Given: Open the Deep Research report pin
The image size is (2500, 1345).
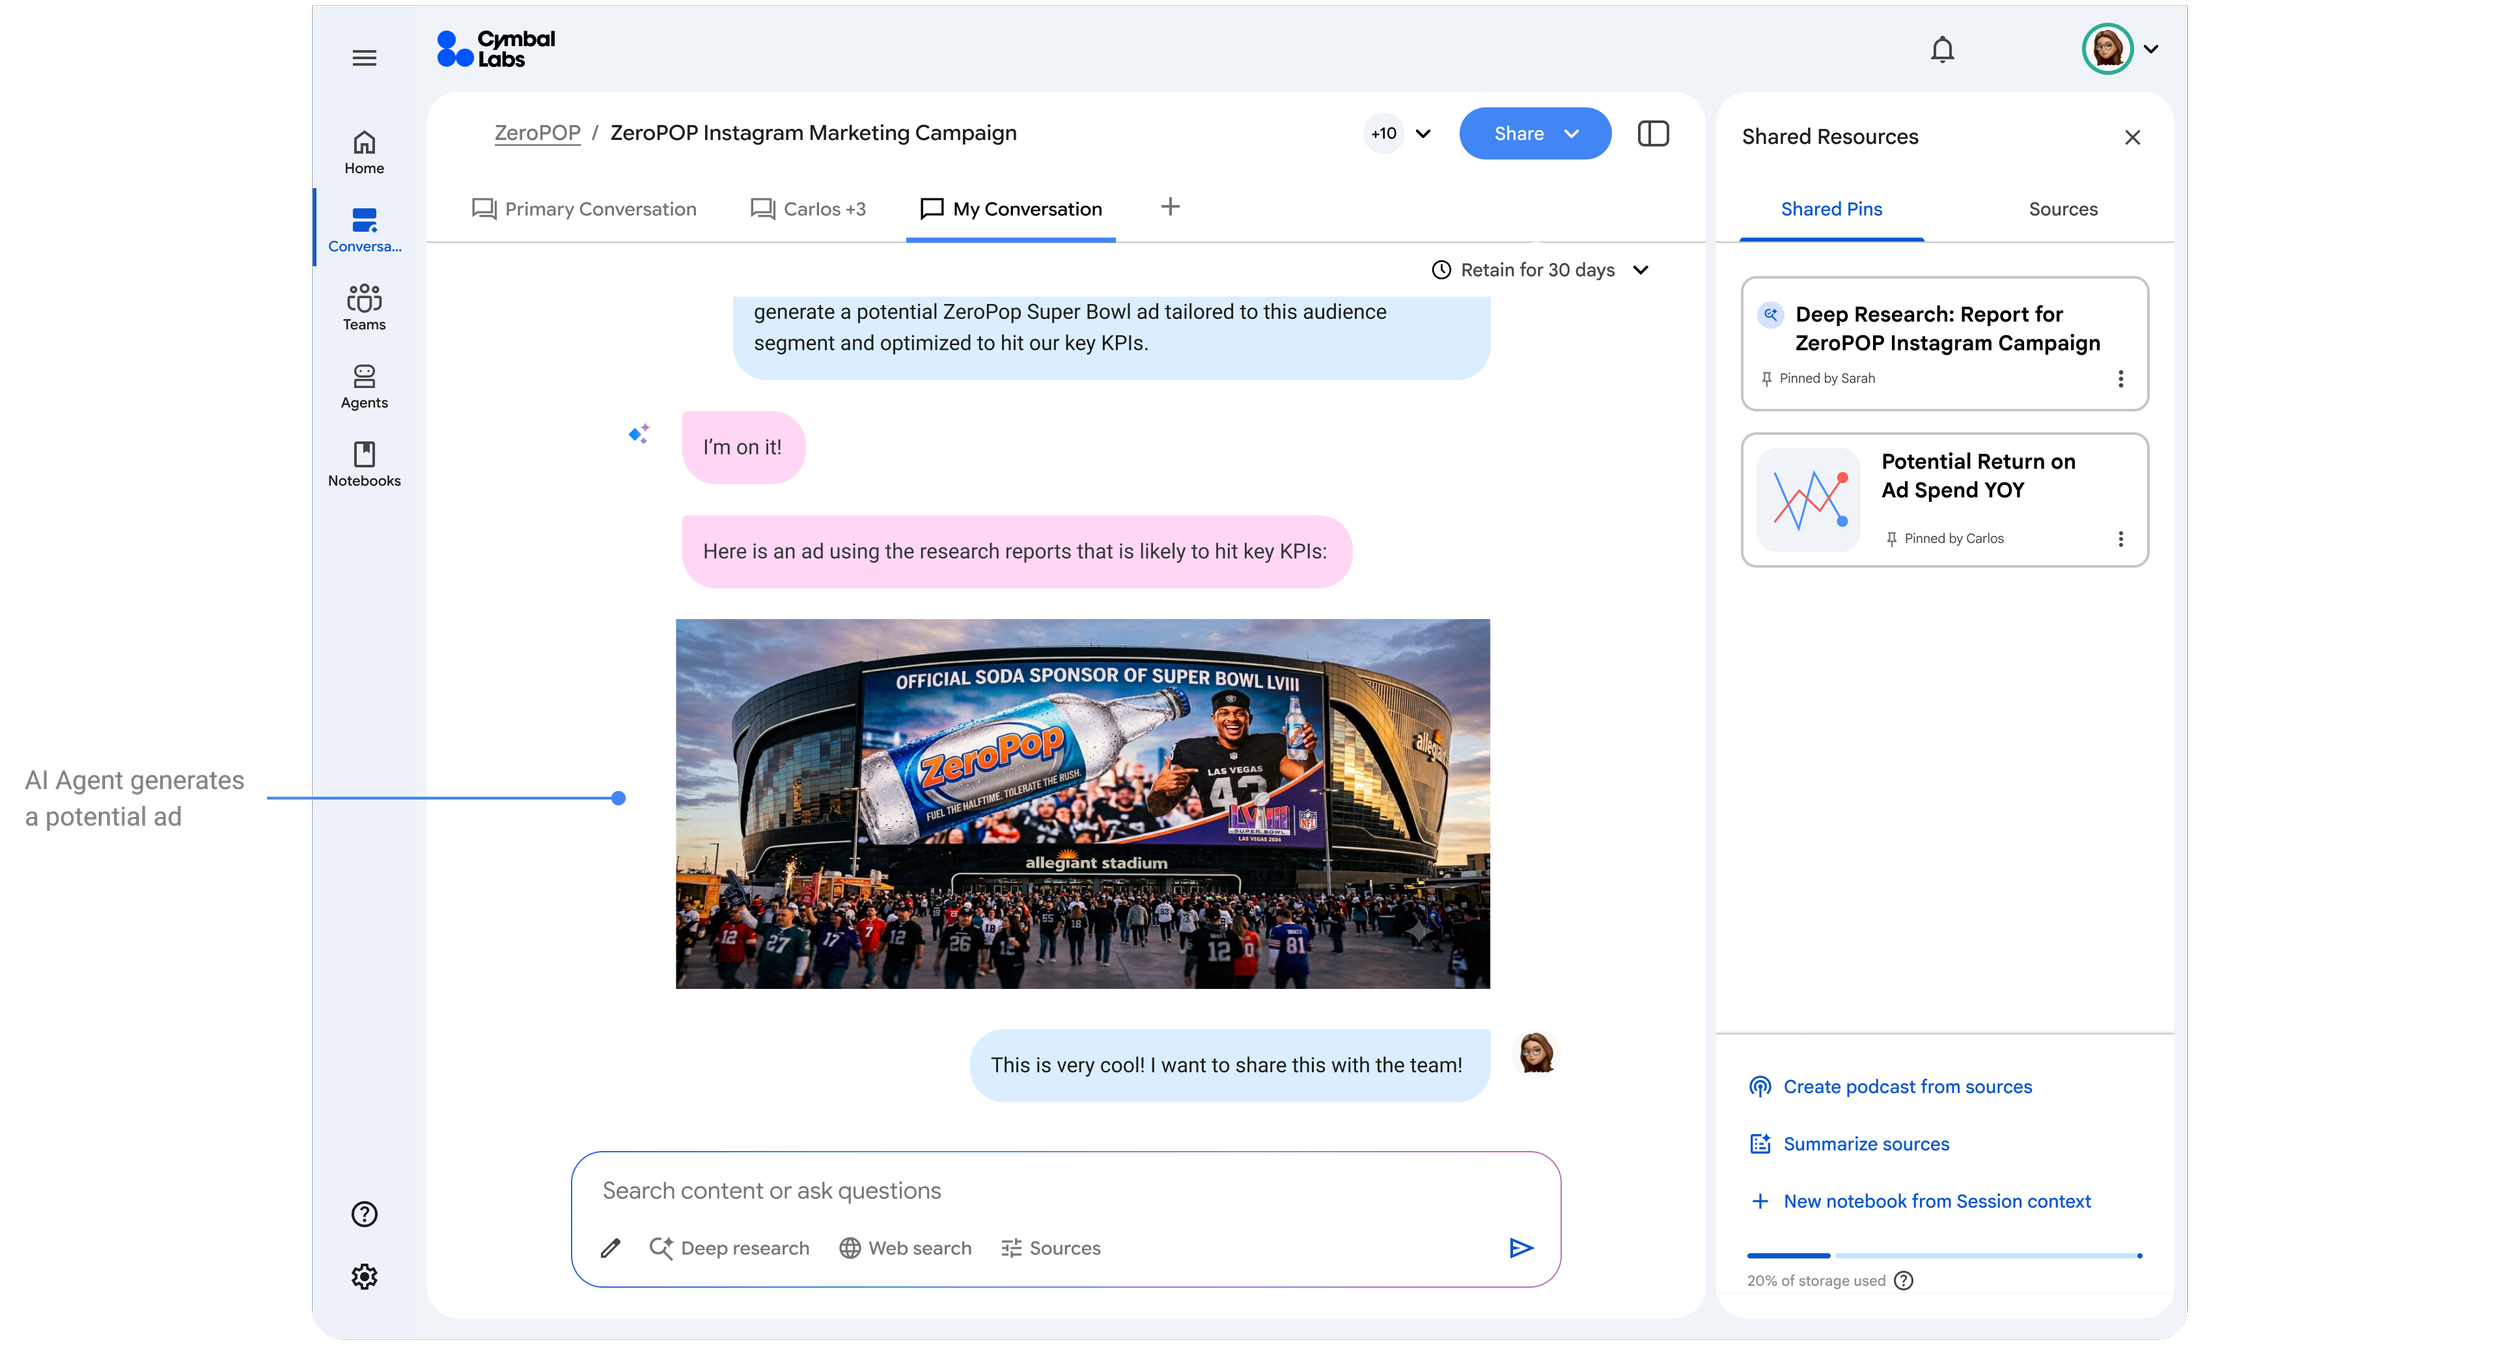Looking at the screenshot, I should click(1945, 343).
